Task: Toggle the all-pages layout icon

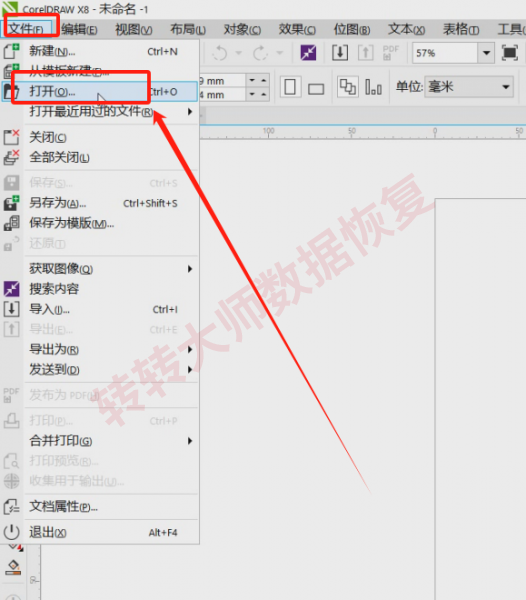Action: pyautogui.click(x=348, y=87)
